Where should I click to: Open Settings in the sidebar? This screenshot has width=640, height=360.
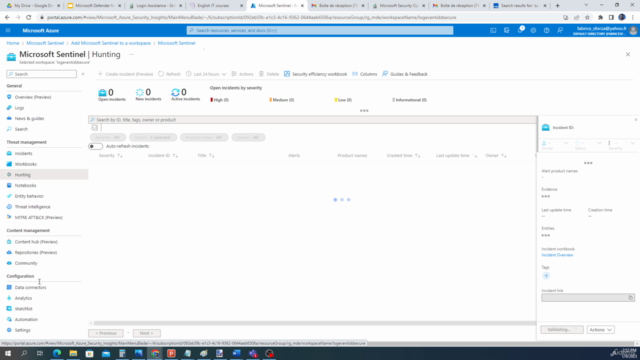pyautogui.click(x=22, y=330)
